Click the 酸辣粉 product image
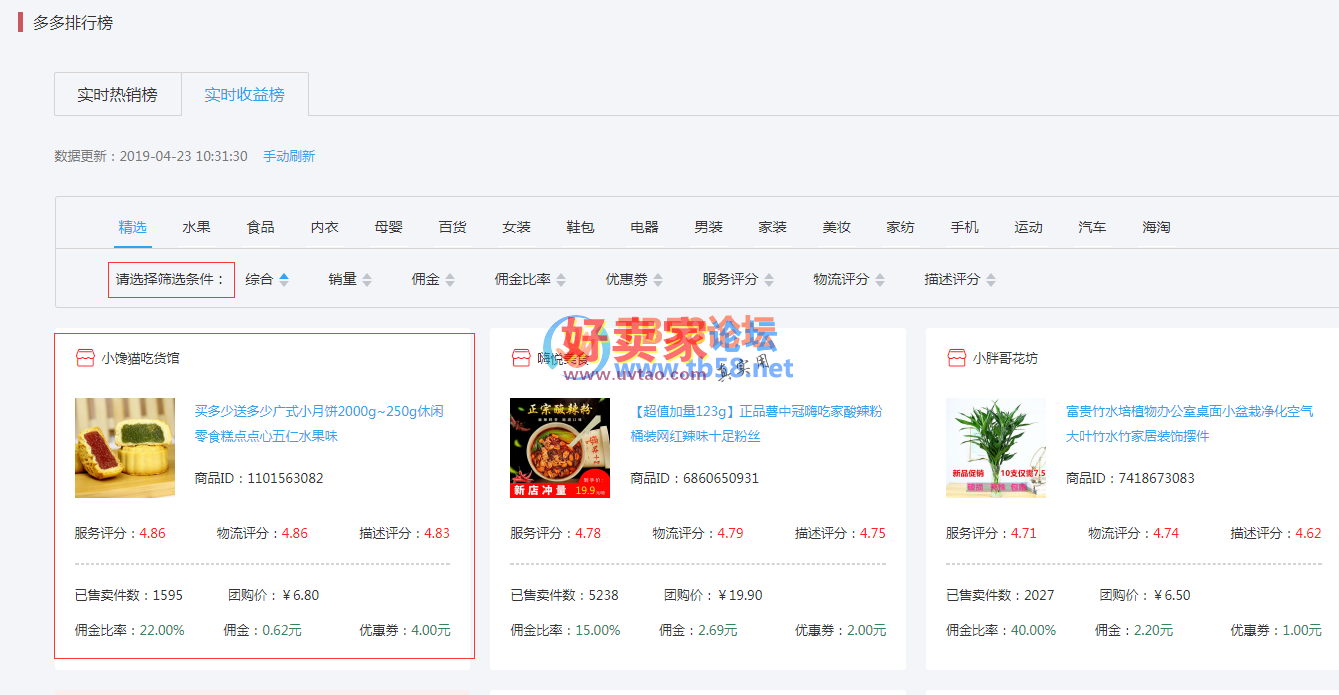The width and height of the screenshot is (1339, 695). pos(559,448)
